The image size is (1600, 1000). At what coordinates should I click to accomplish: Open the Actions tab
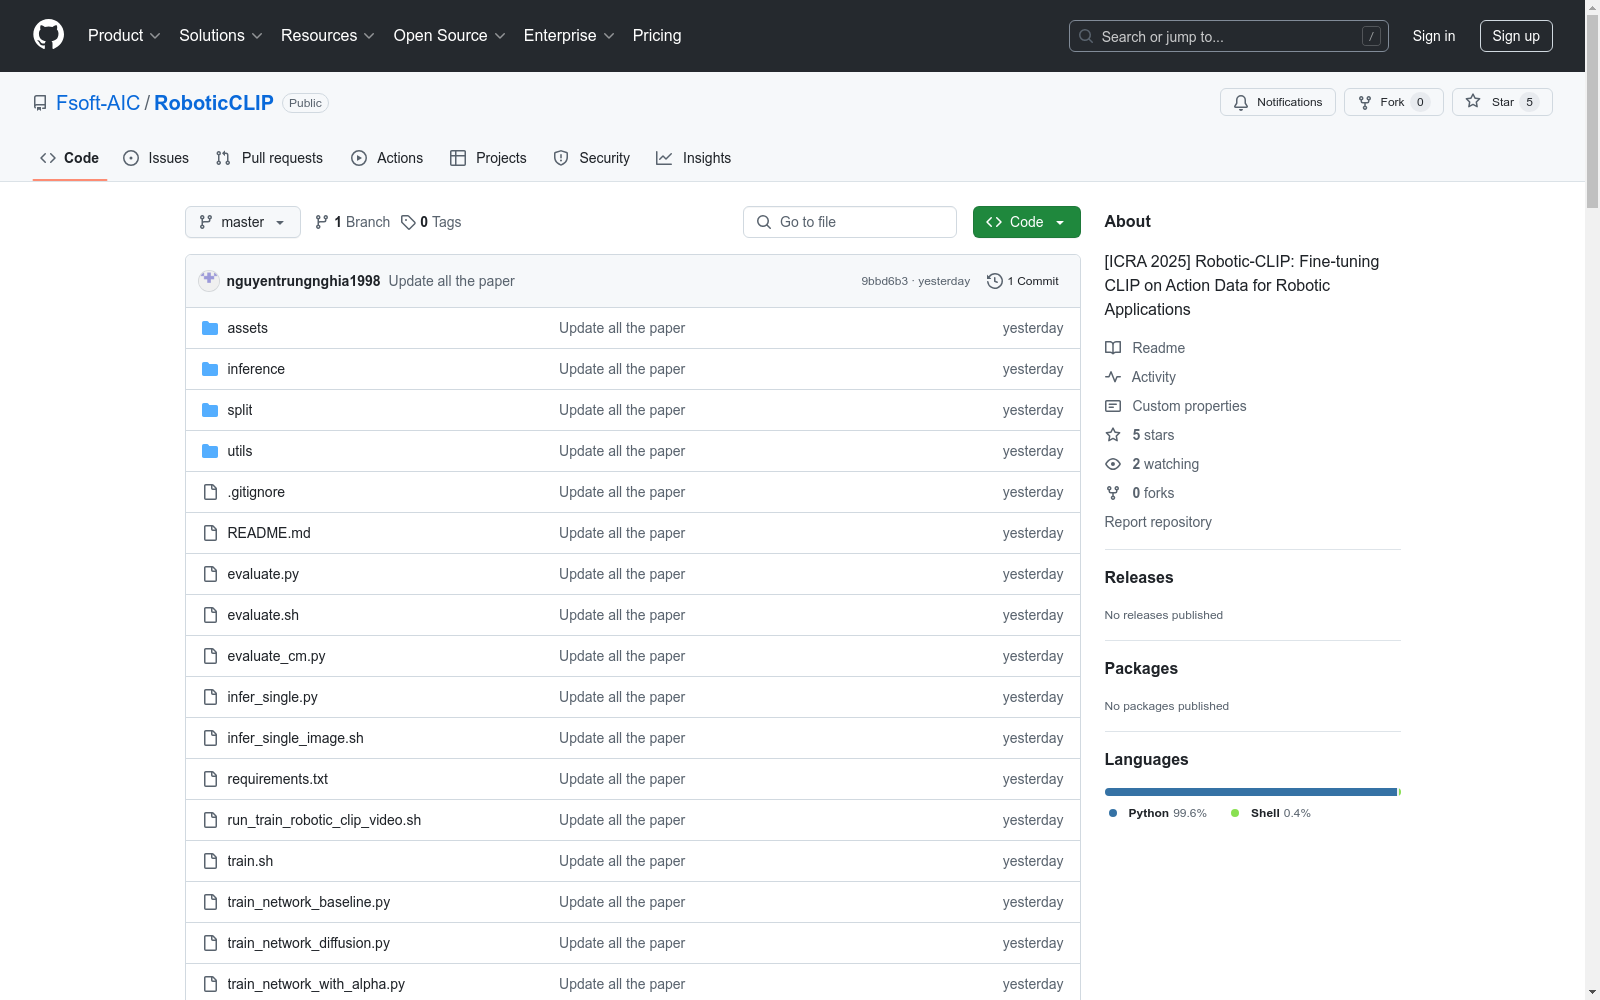(x=387, y=158)
